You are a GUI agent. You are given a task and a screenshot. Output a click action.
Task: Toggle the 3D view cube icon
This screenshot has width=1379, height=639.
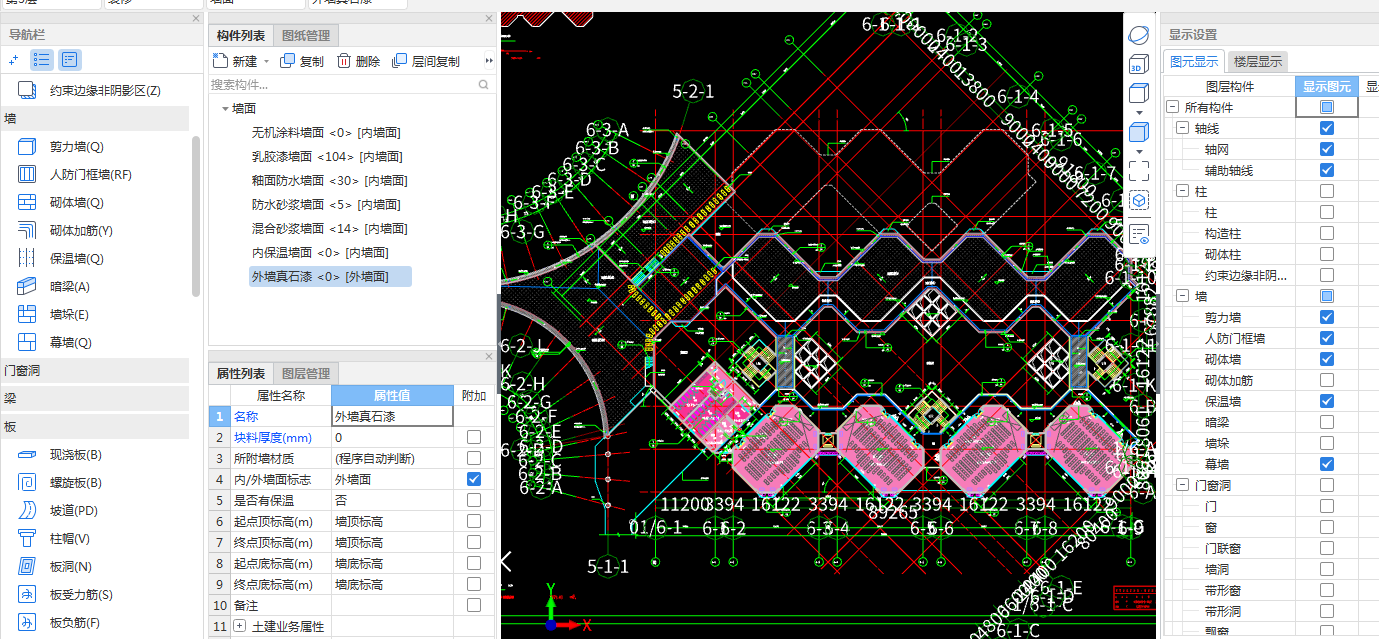(1138, 65)
